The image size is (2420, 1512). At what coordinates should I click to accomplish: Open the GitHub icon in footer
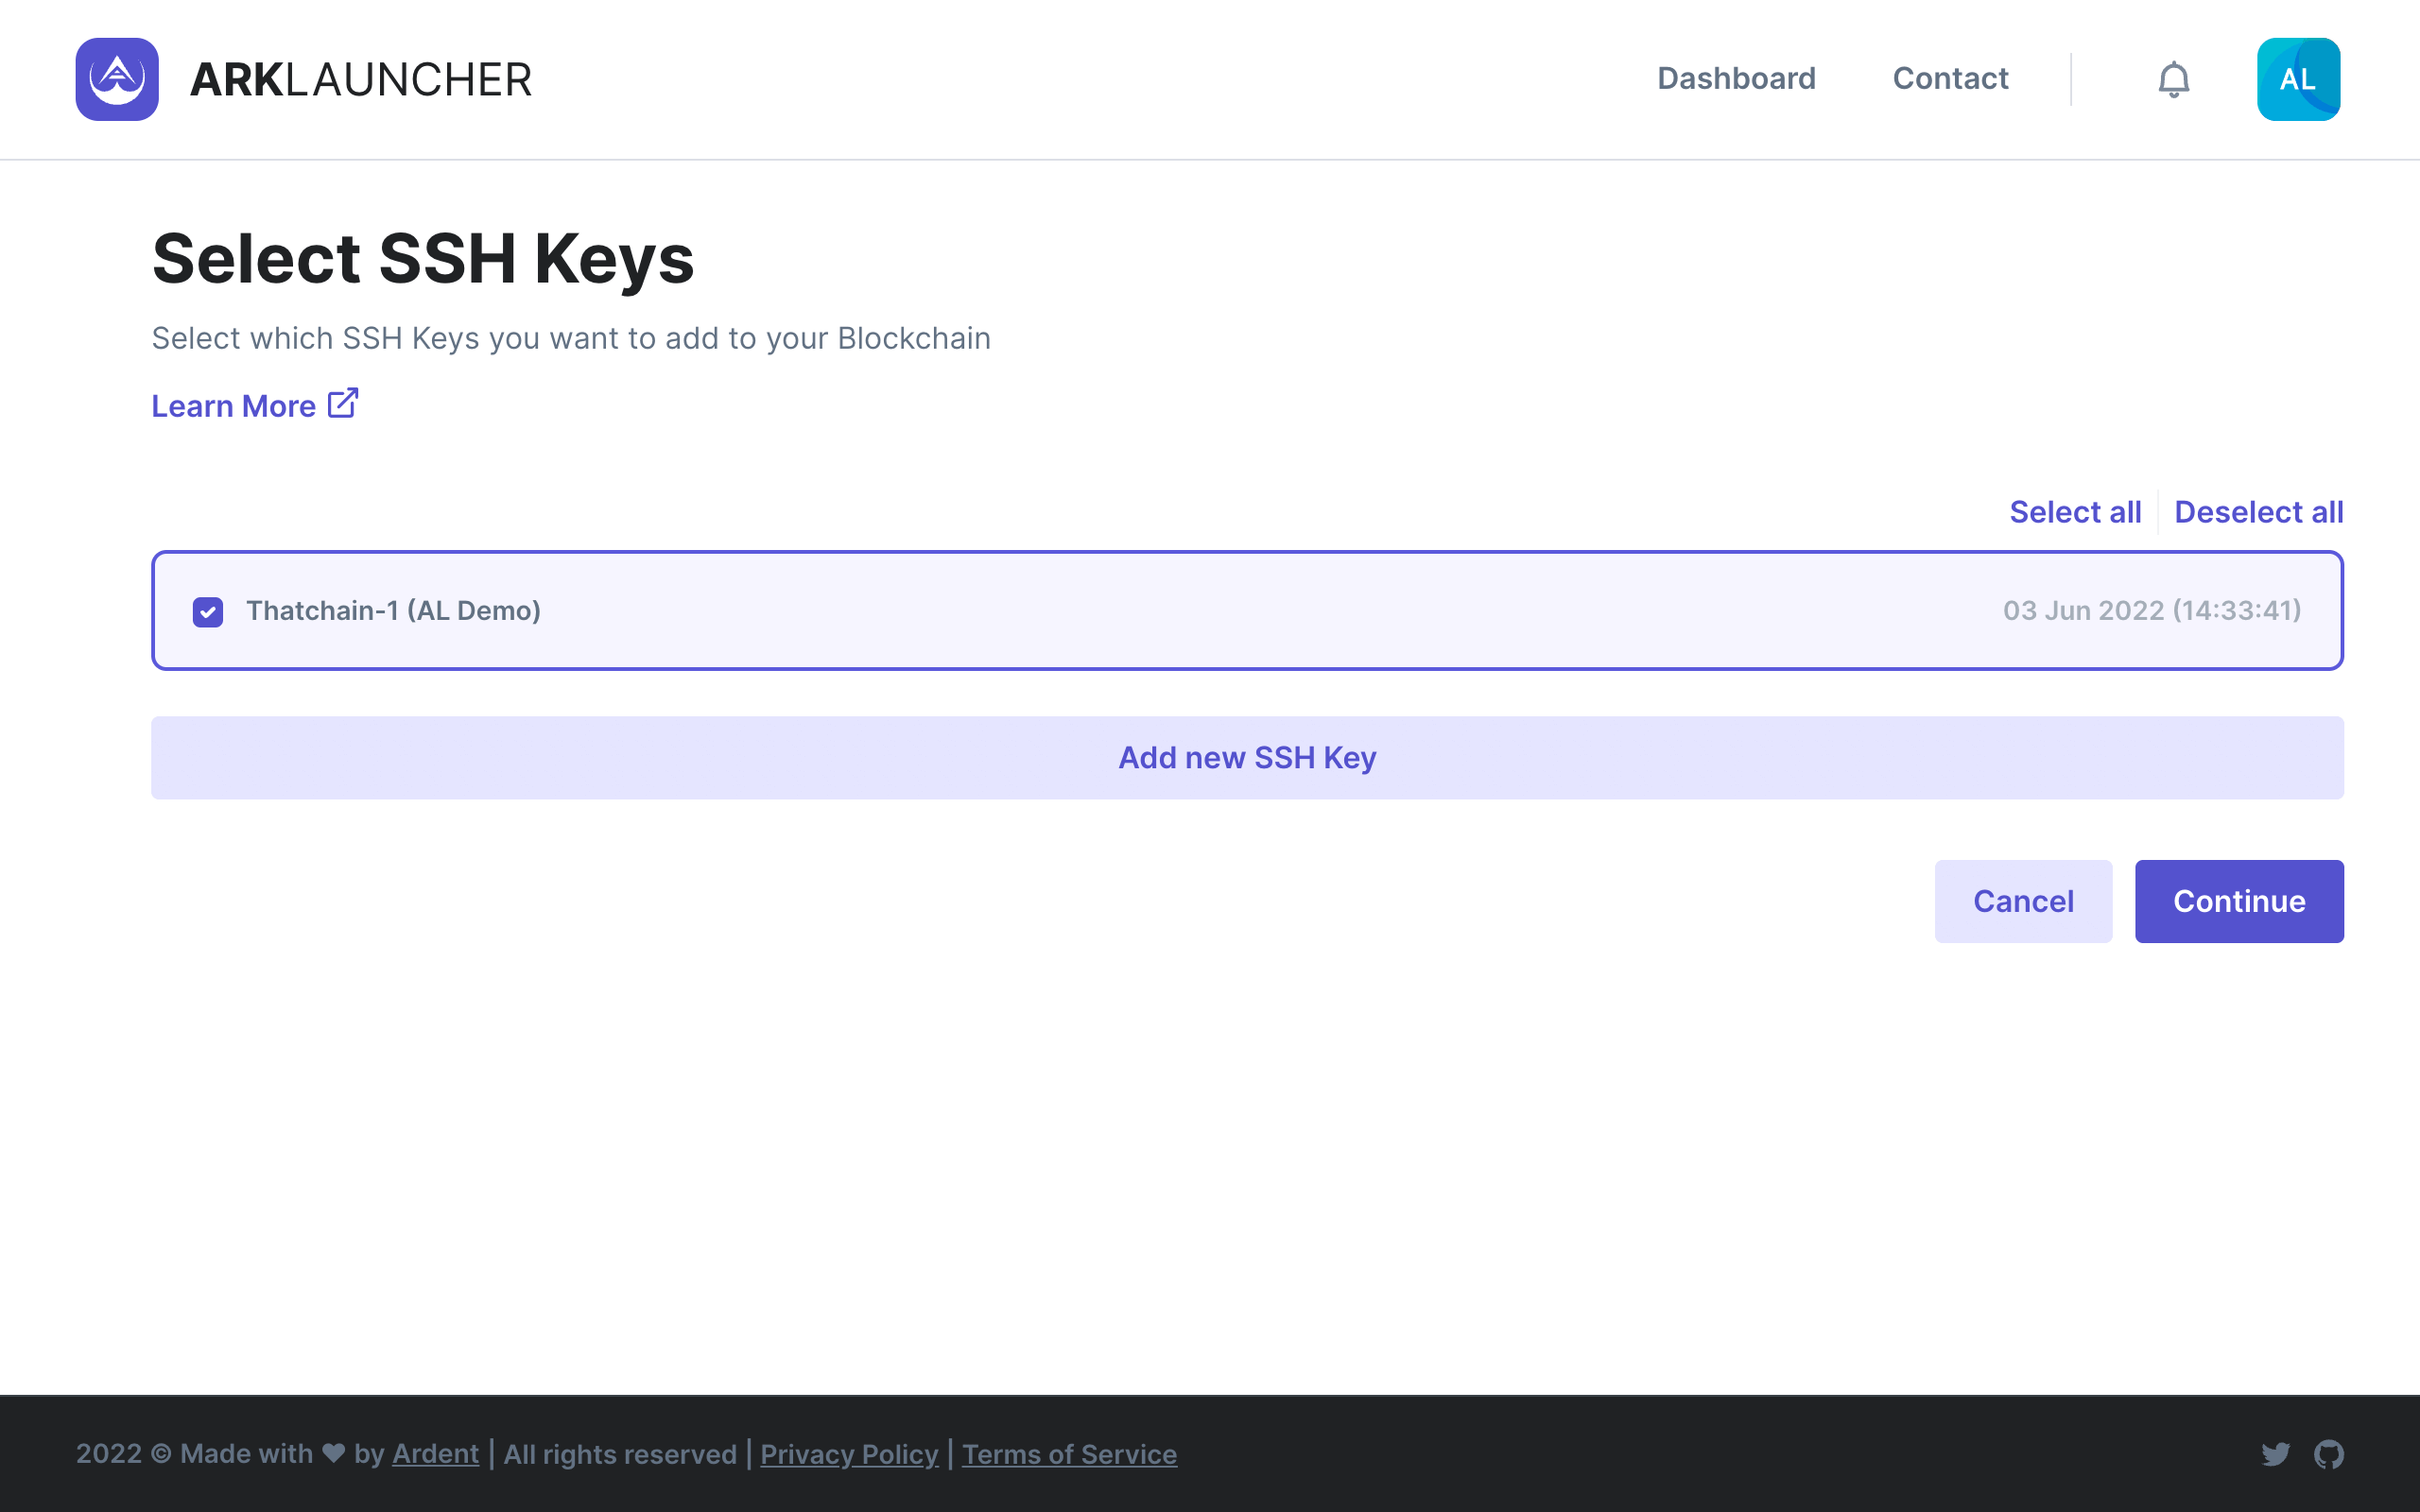pyautogui.click(x=2328, y=1453)
